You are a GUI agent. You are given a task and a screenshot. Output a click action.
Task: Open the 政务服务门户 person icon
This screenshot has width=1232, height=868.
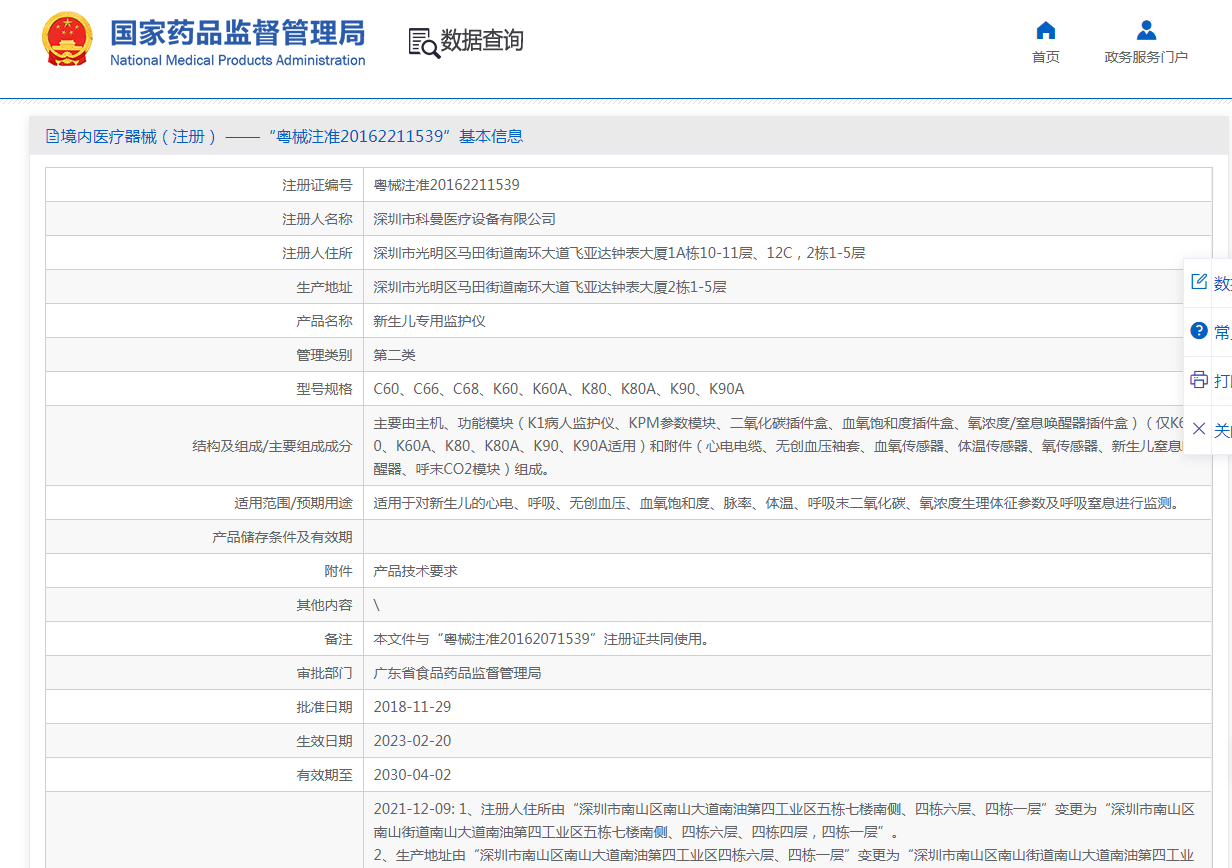click(x=1146, y=30)
